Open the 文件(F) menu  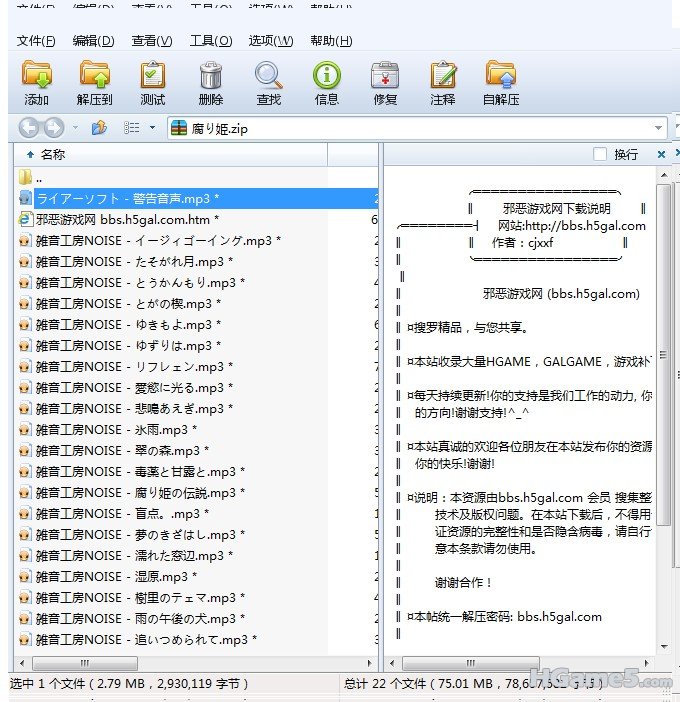click(x=36, y=41)
